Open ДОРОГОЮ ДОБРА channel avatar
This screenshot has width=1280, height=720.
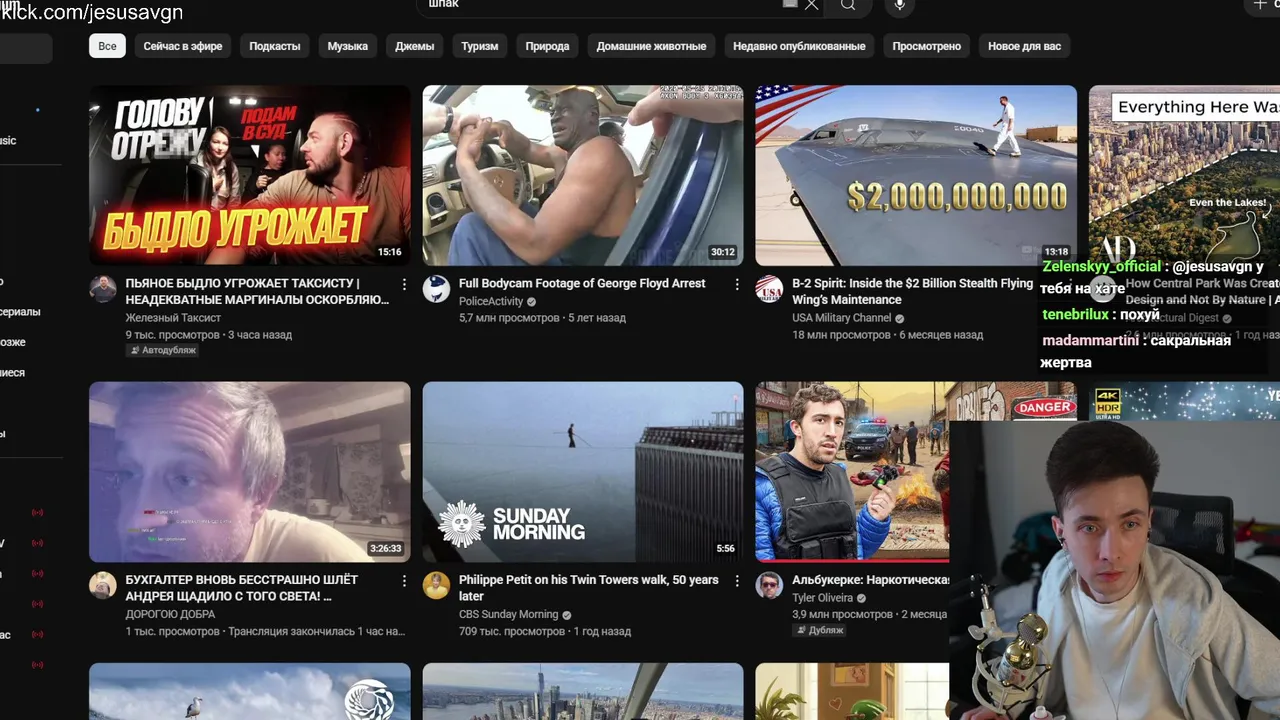[x=103, y=585]
